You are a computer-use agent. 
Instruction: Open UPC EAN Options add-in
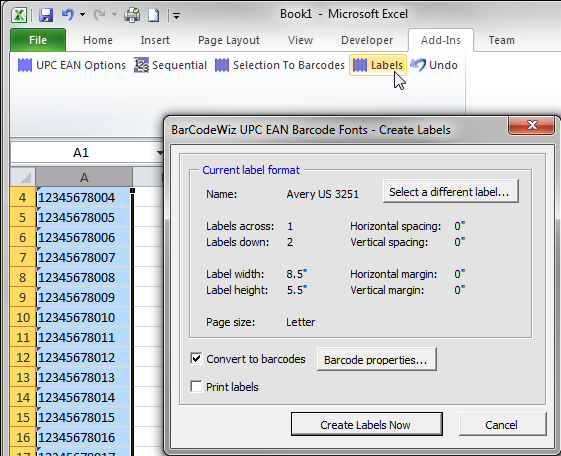[72, 65]
